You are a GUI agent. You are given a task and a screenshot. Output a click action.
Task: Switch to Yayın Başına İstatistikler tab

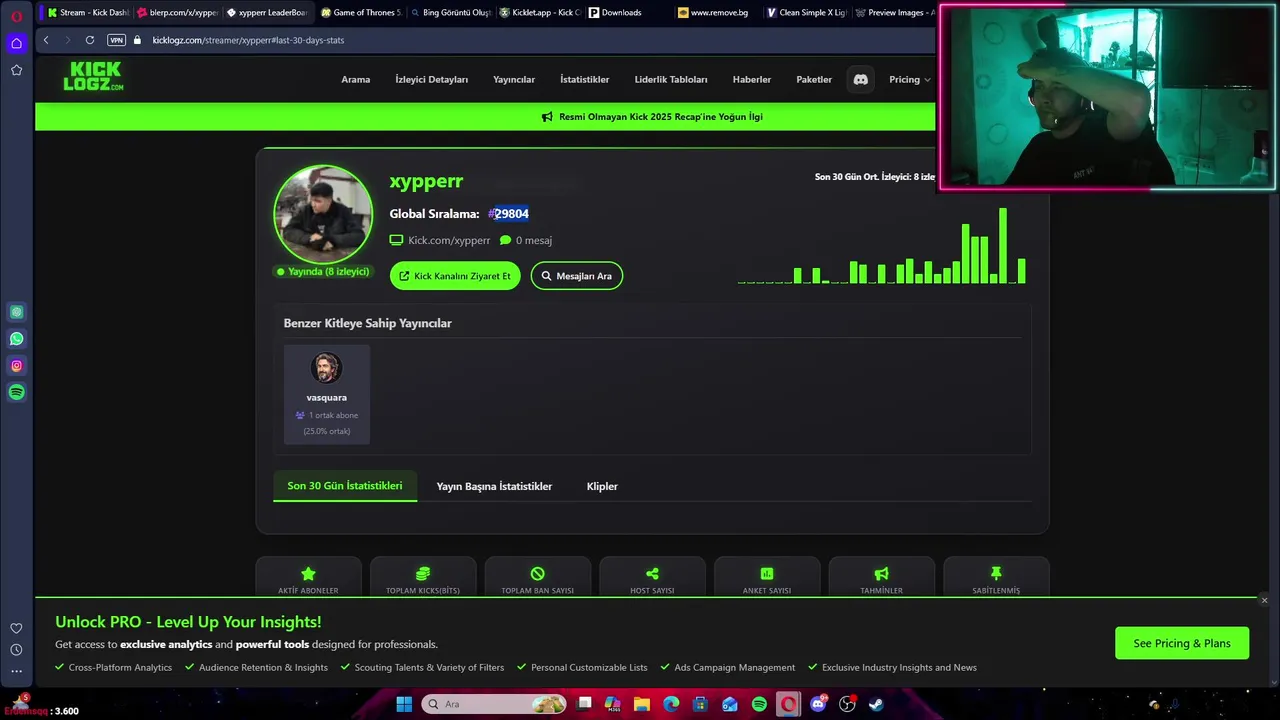(x=494, y=486)
